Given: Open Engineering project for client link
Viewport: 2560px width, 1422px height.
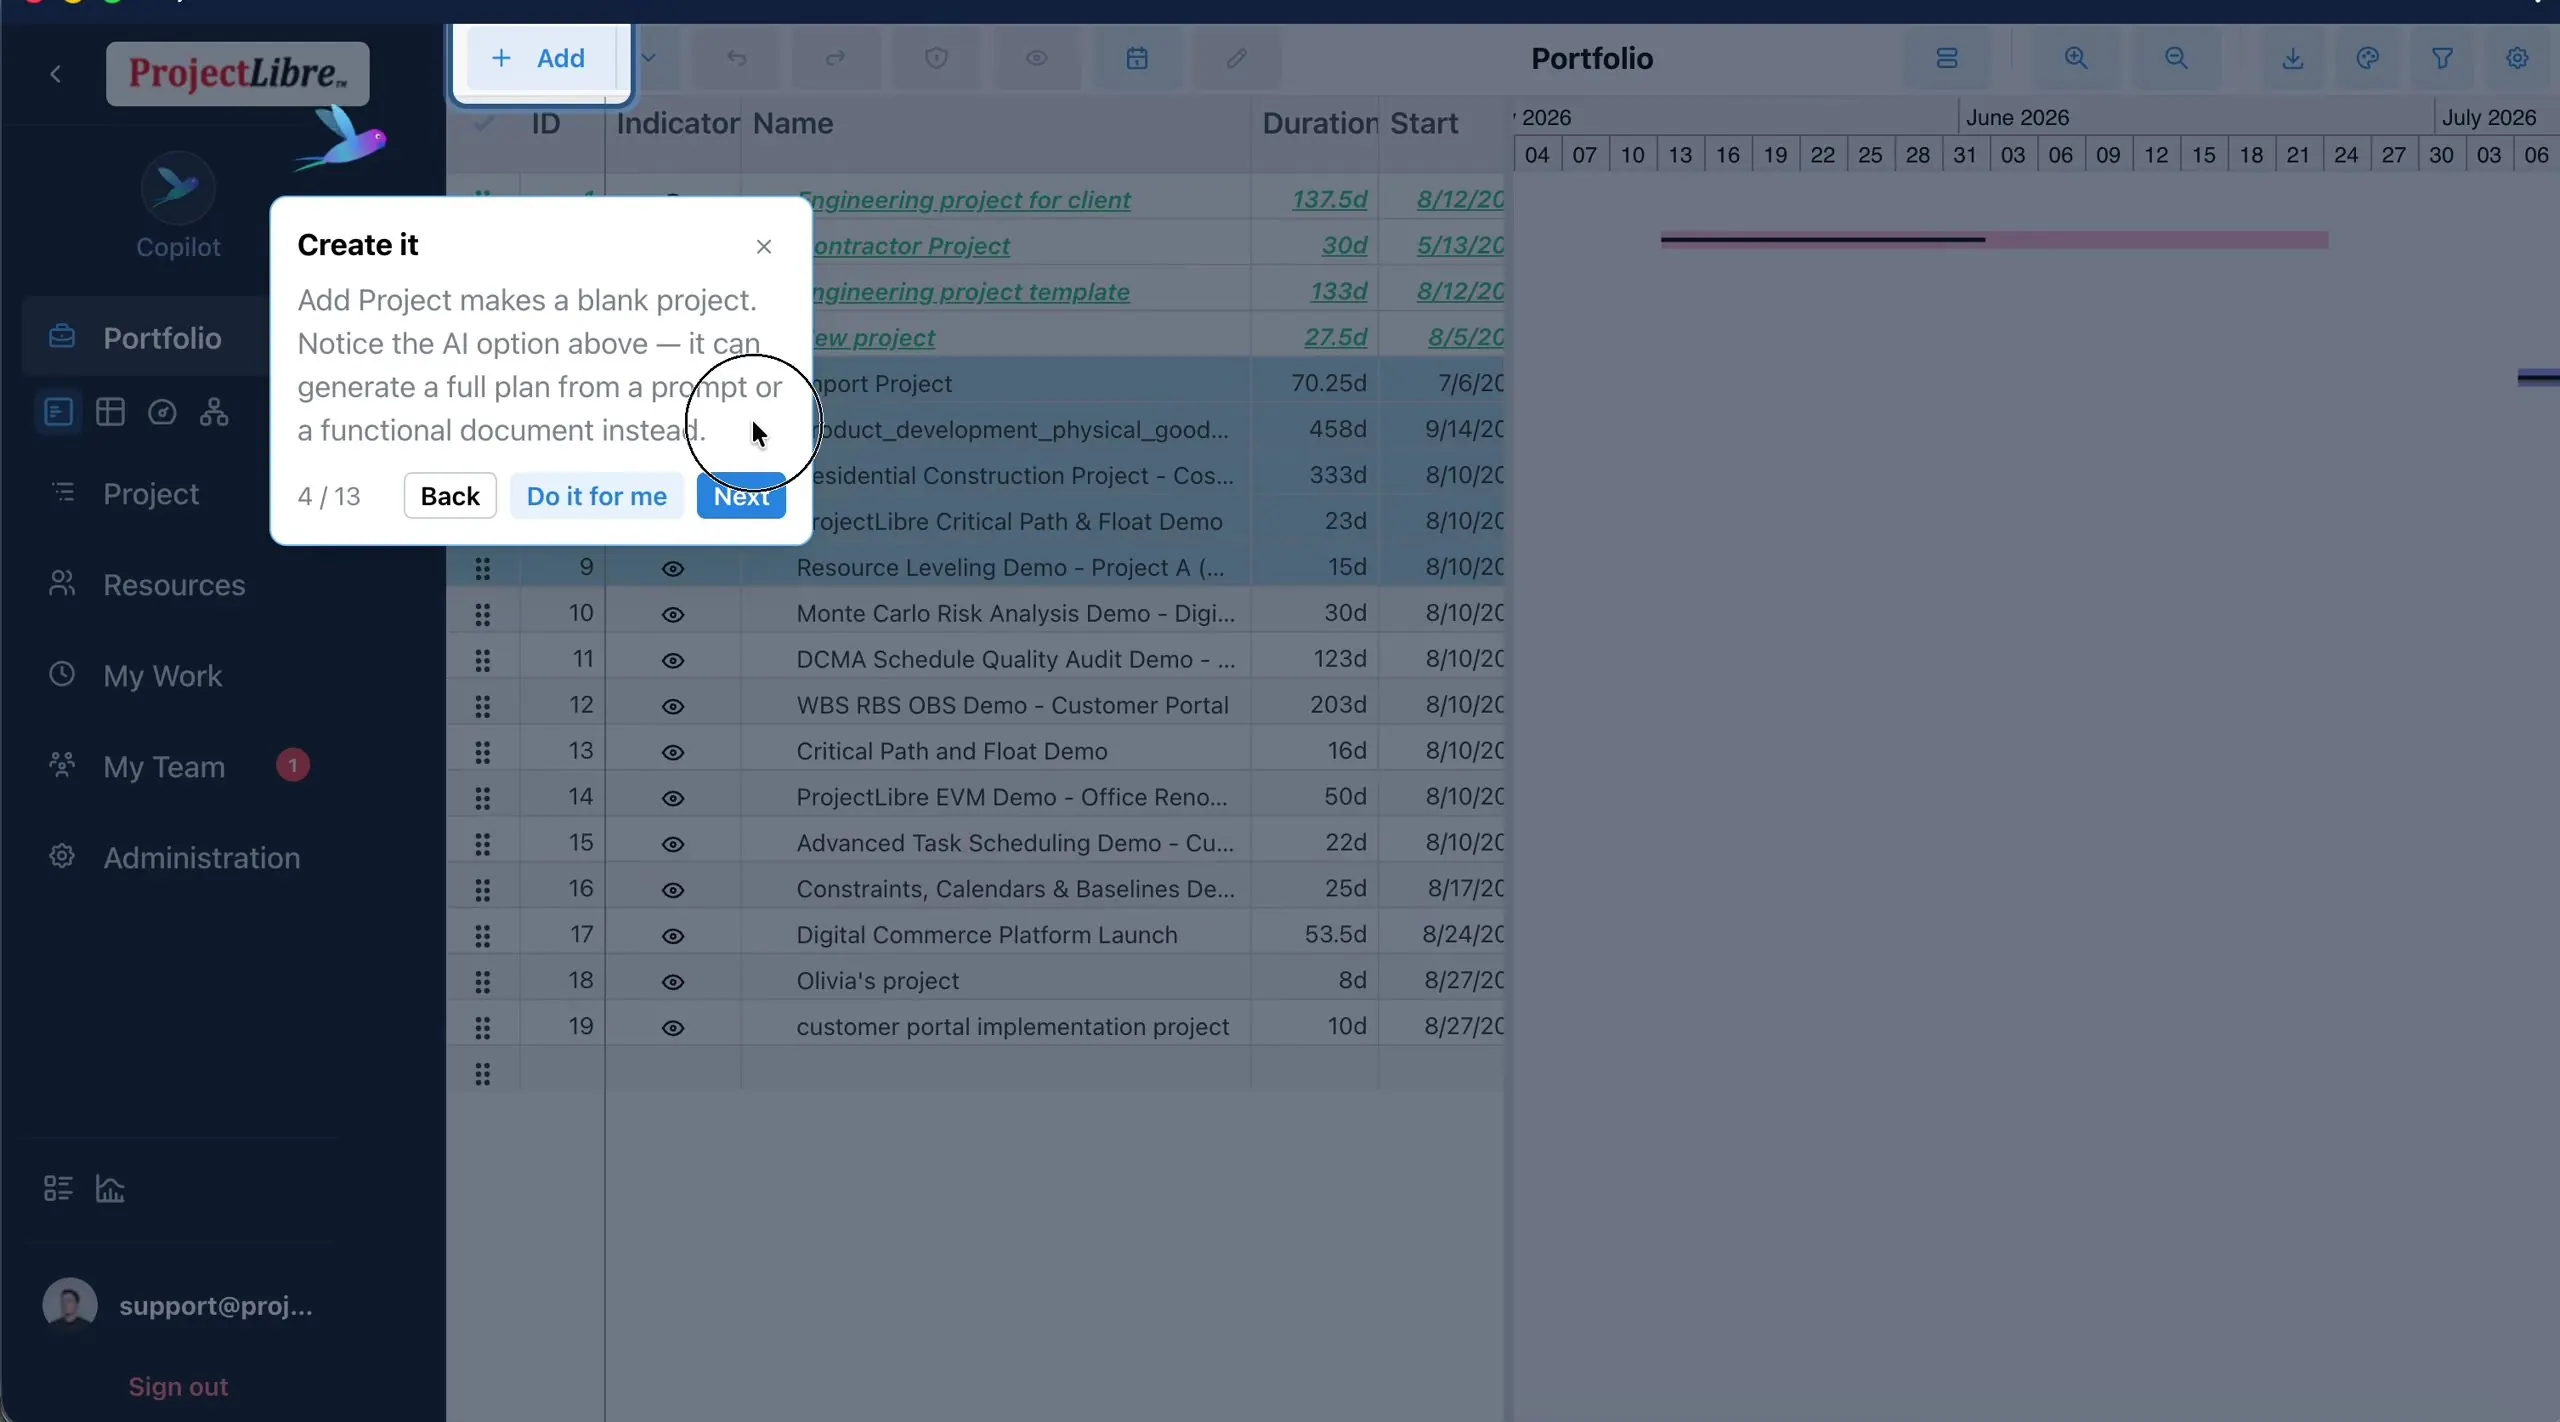Looking at the screenshot, I should click(970, 200).
